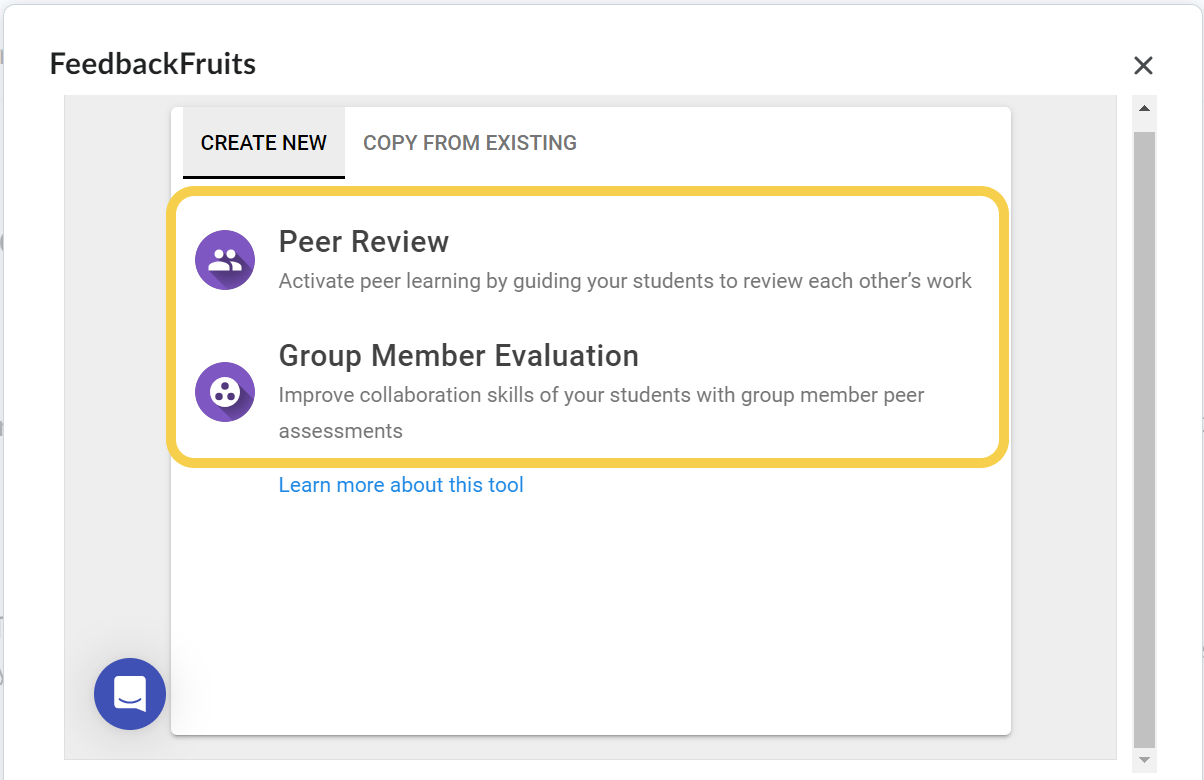Viewport: 1204px width, 780px height.
Task: Click the Peer Review description text
Action: point(624,281)
